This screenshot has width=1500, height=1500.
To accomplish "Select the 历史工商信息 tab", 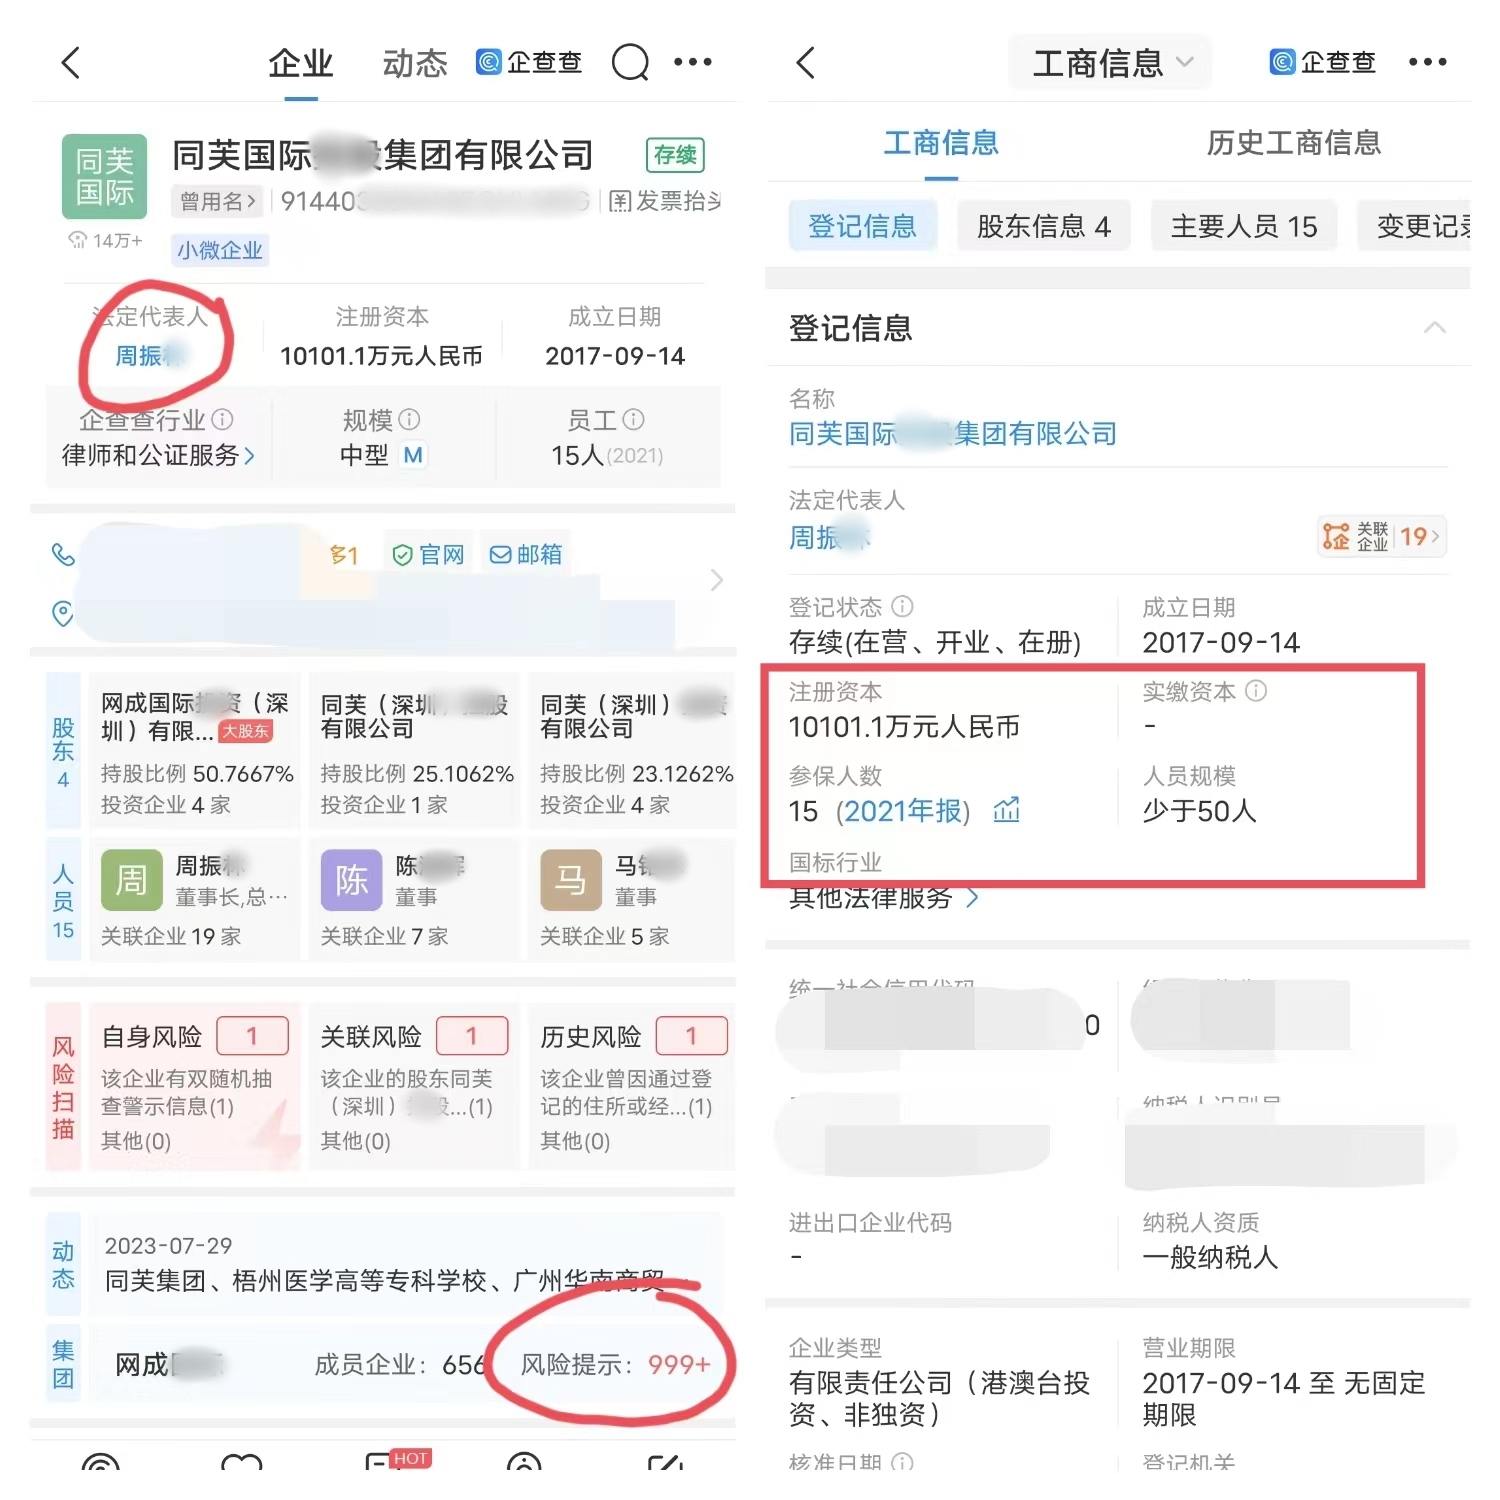I will (1293, 143).
